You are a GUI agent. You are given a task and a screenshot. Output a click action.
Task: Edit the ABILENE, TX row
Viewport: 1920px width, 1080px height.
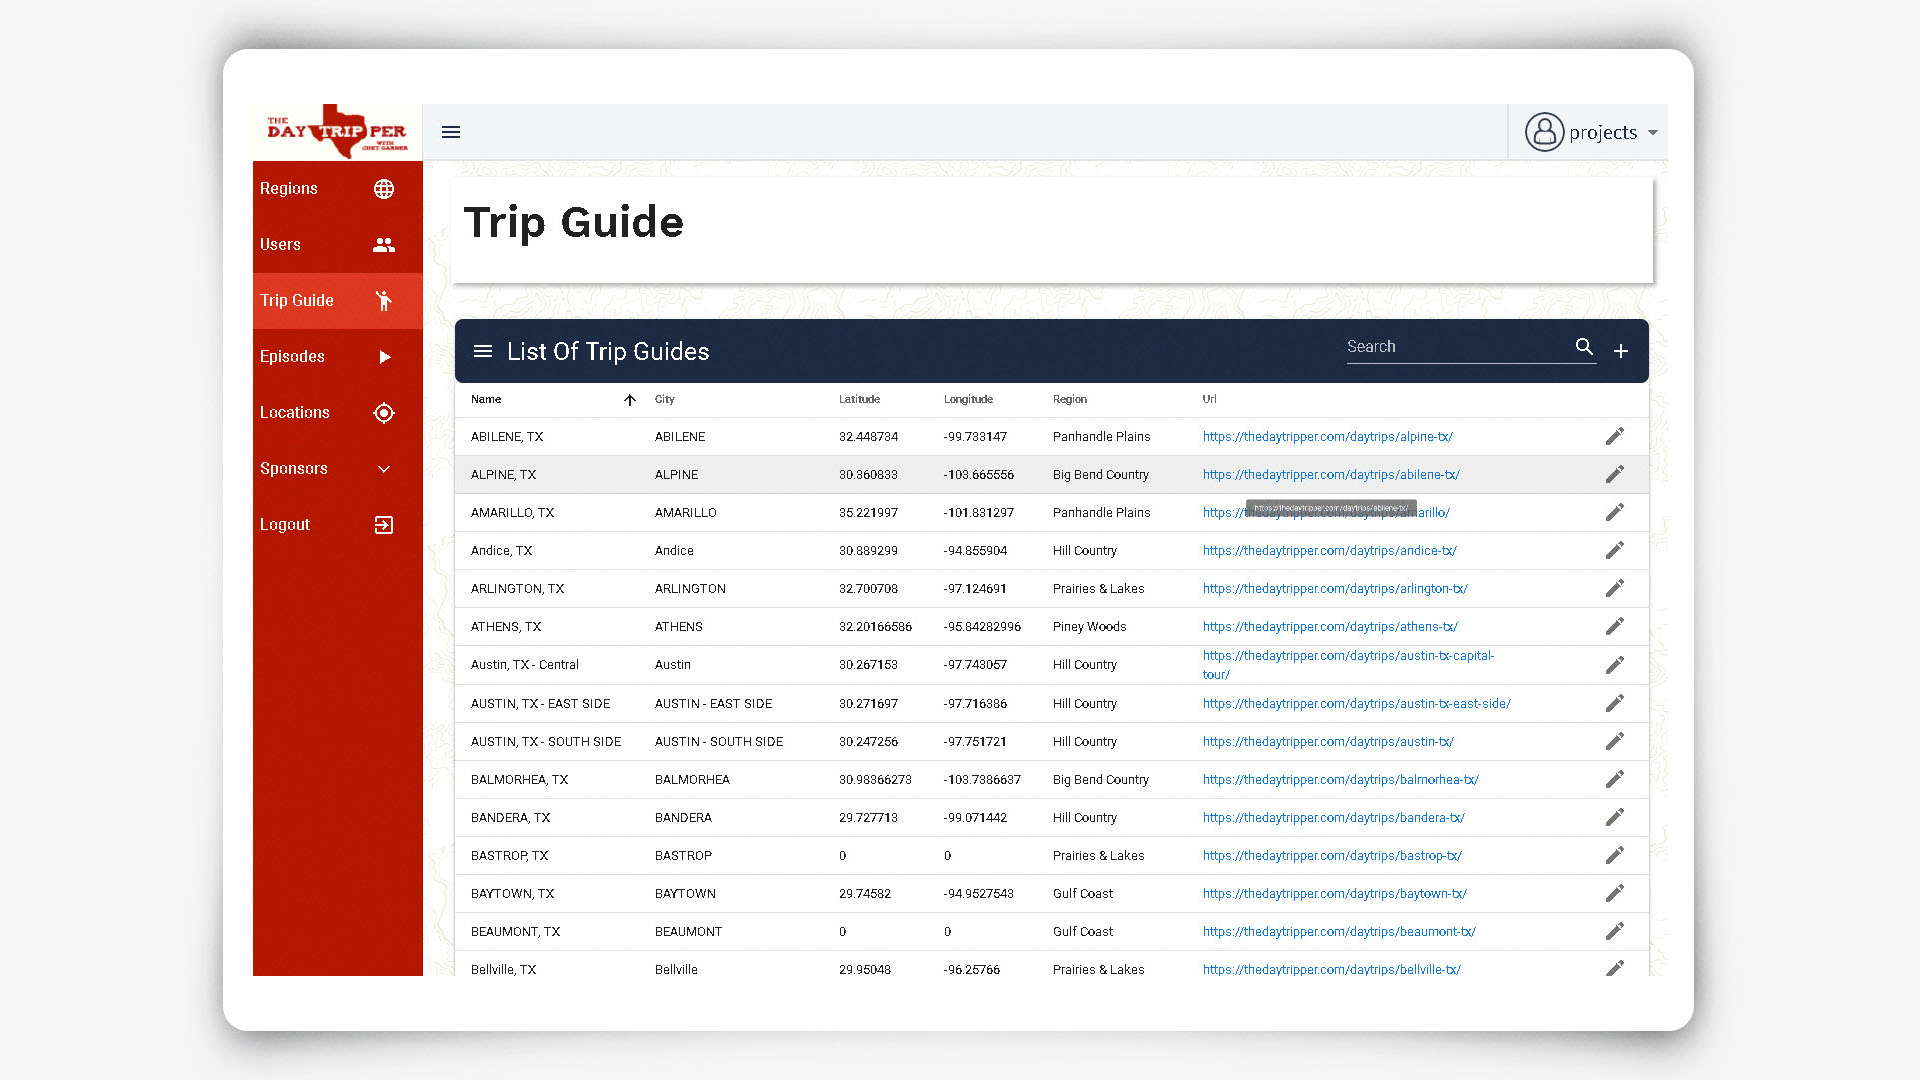coord(1615,436)
